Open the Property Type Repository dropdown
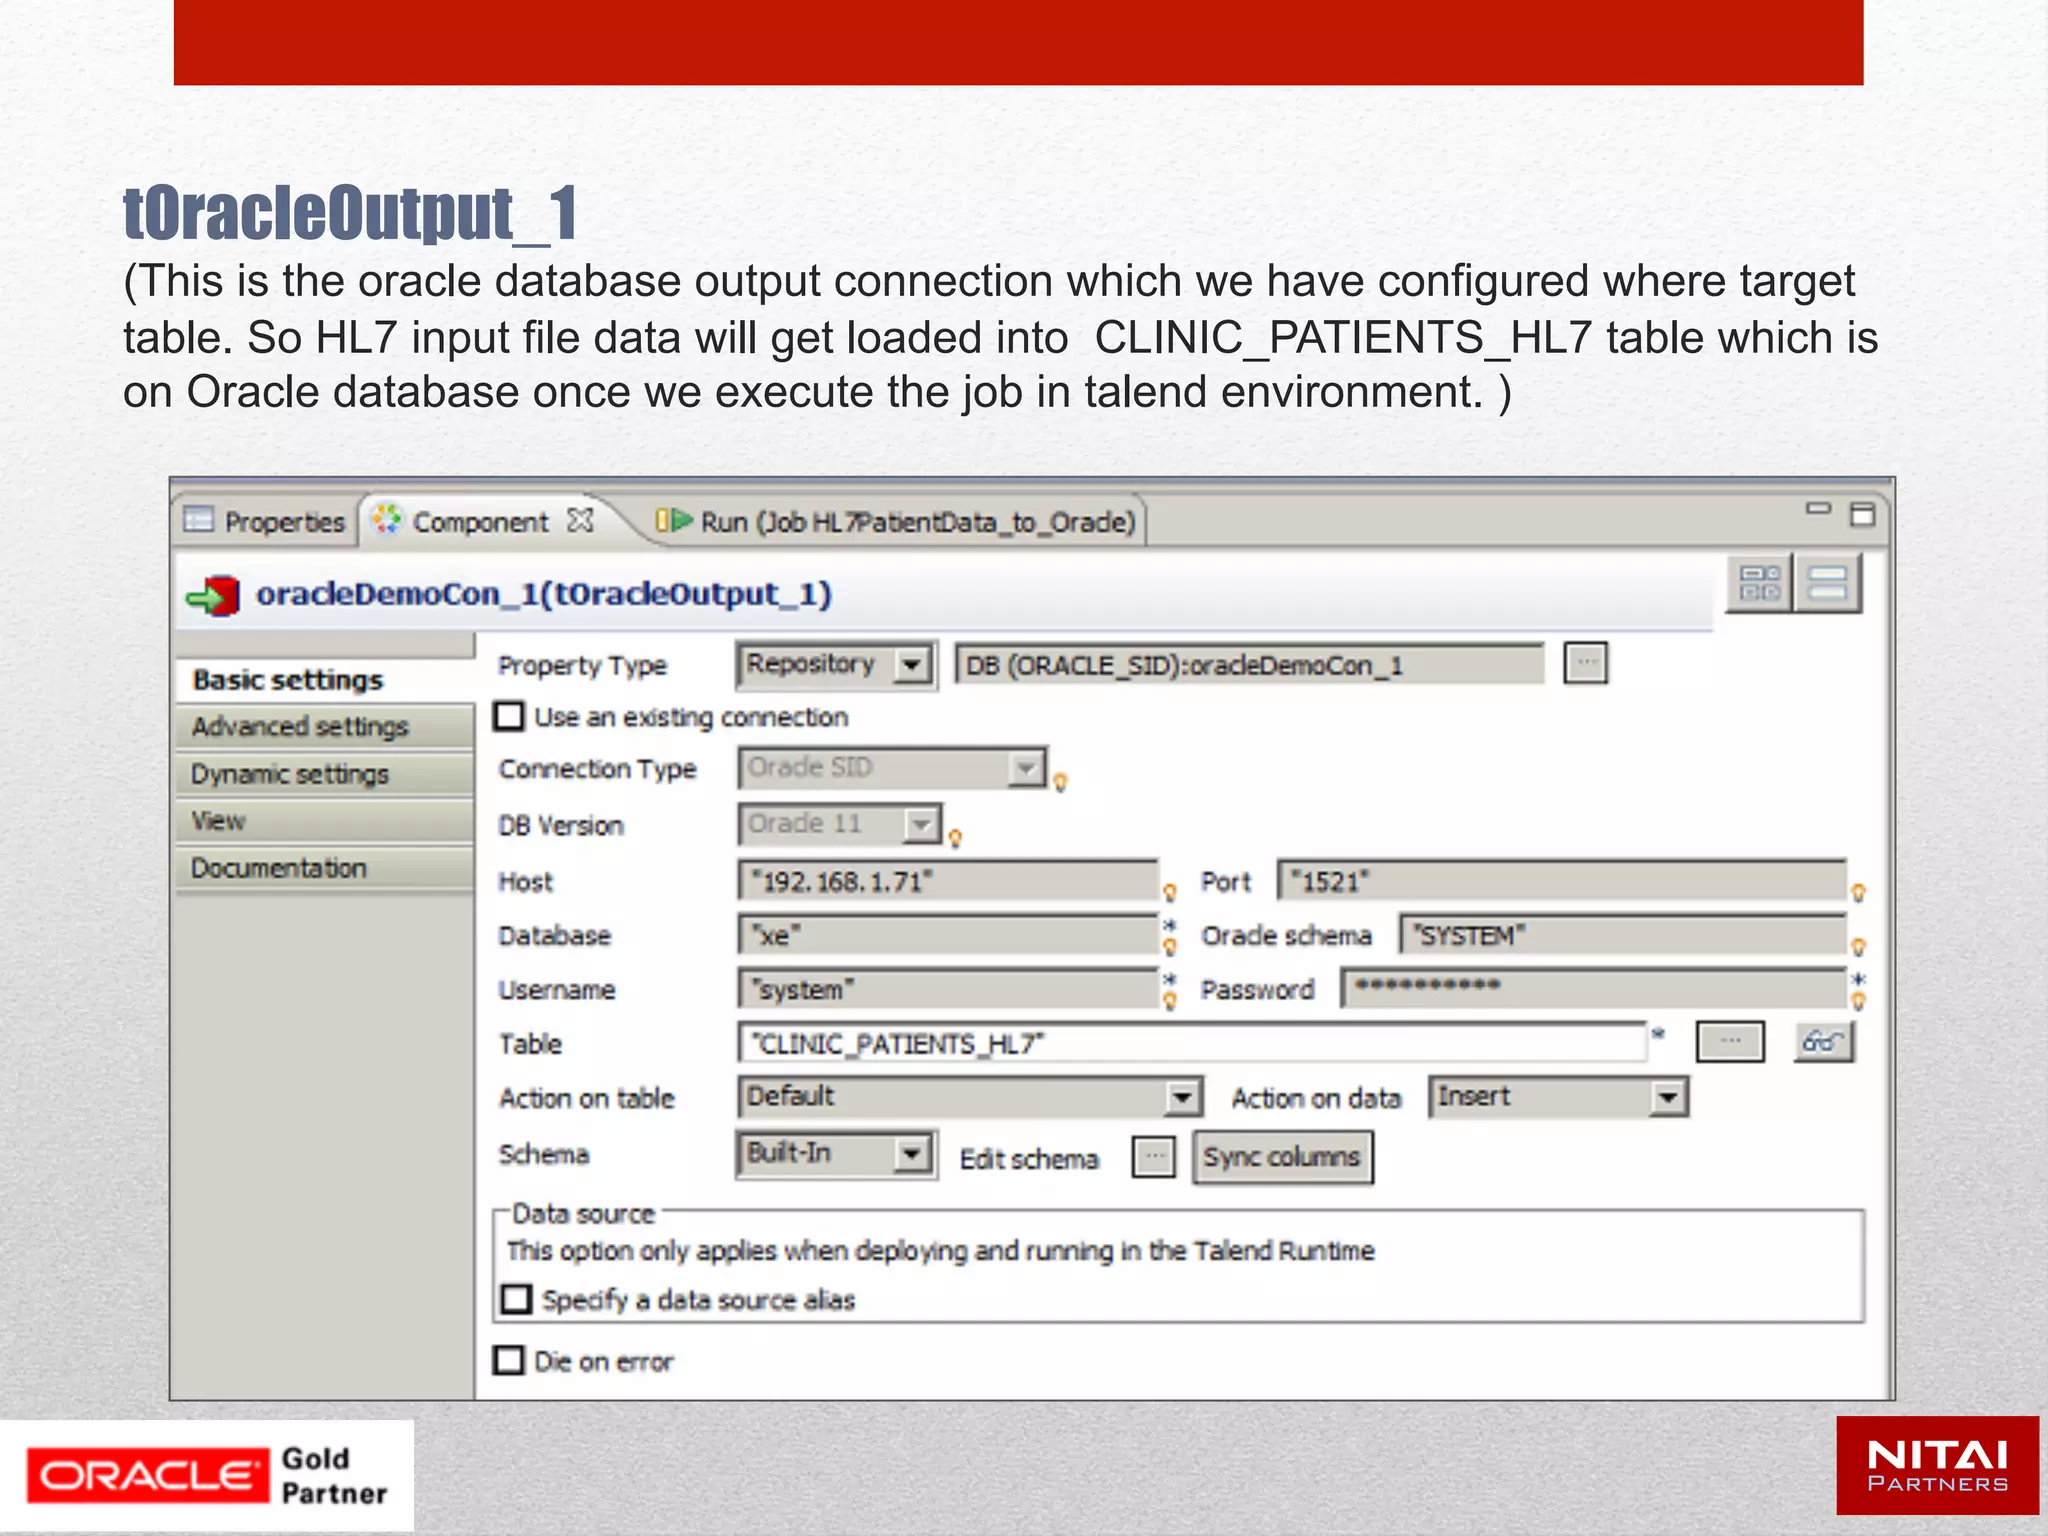2048x1536 pixels. coord(911,665)
